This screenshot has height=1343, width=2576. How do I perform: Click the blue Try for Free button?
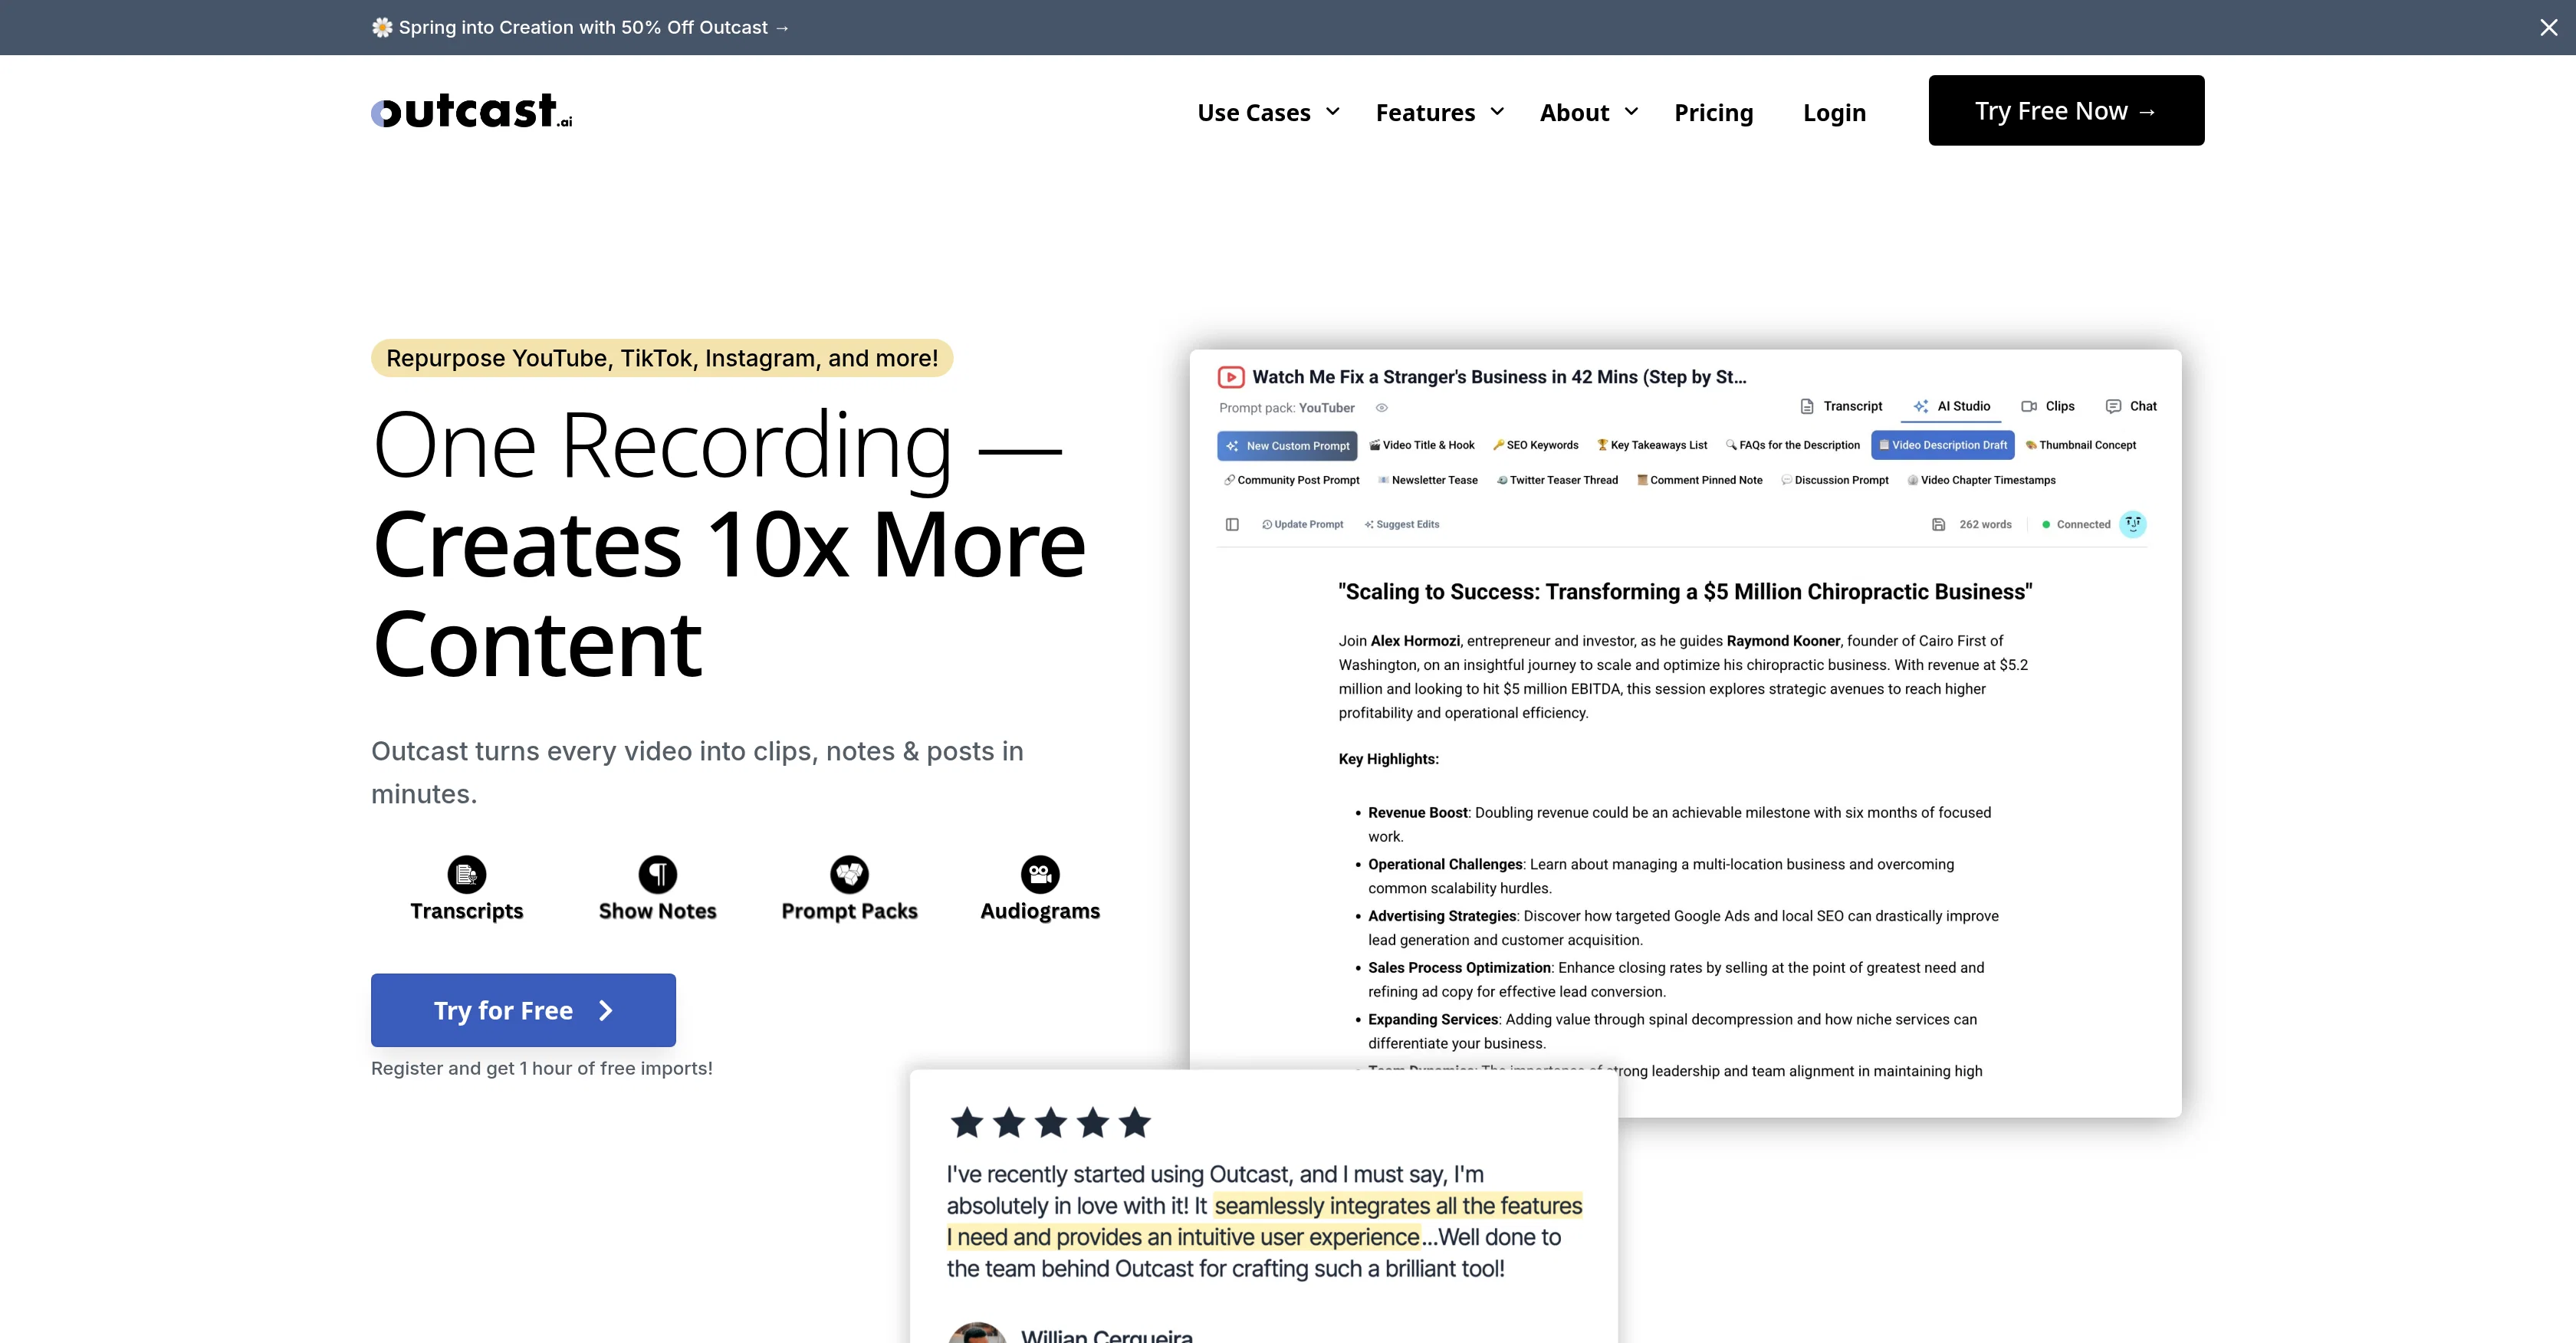tap(523, 1010)
